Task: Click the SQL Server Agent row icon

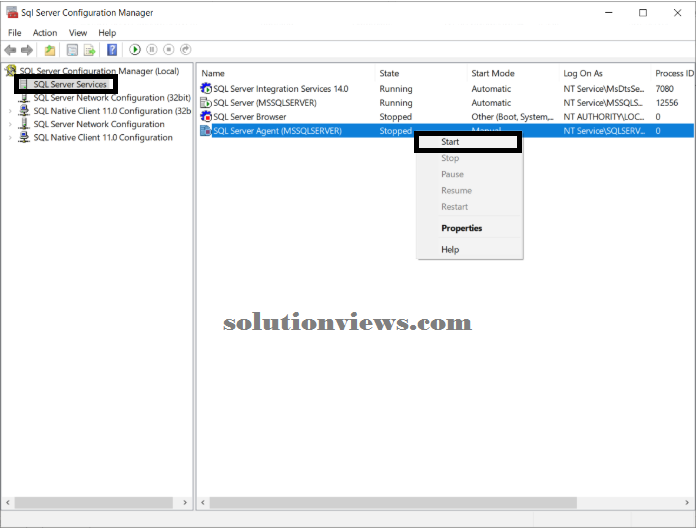Action: (x=206, y=131)
